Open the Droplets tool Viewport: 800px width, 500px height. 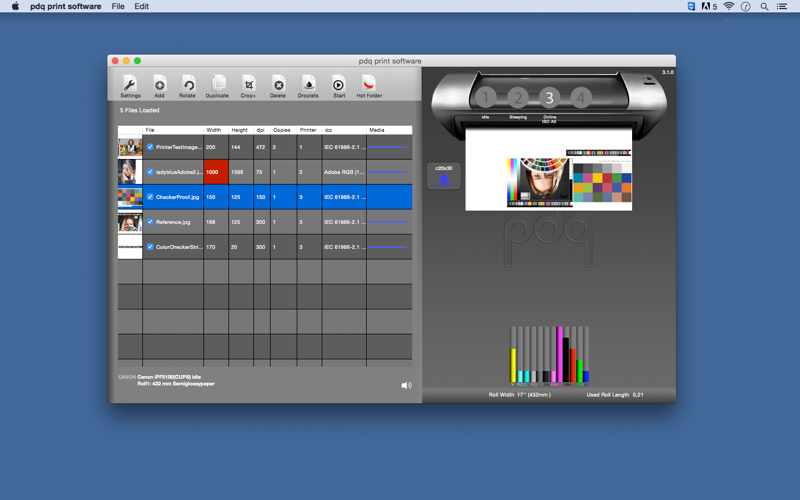pyautogui.click(x=308, y=86)
